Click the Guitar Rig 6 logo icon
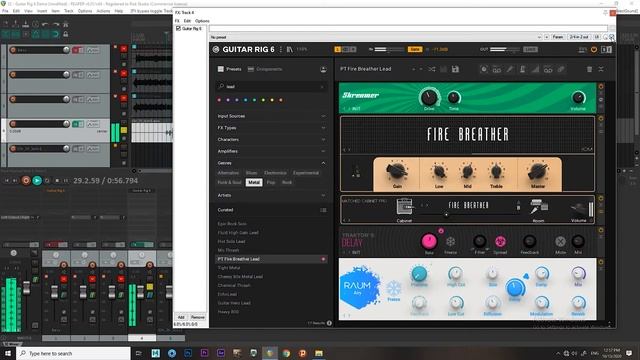640x360 pixels. pos(216,49)
